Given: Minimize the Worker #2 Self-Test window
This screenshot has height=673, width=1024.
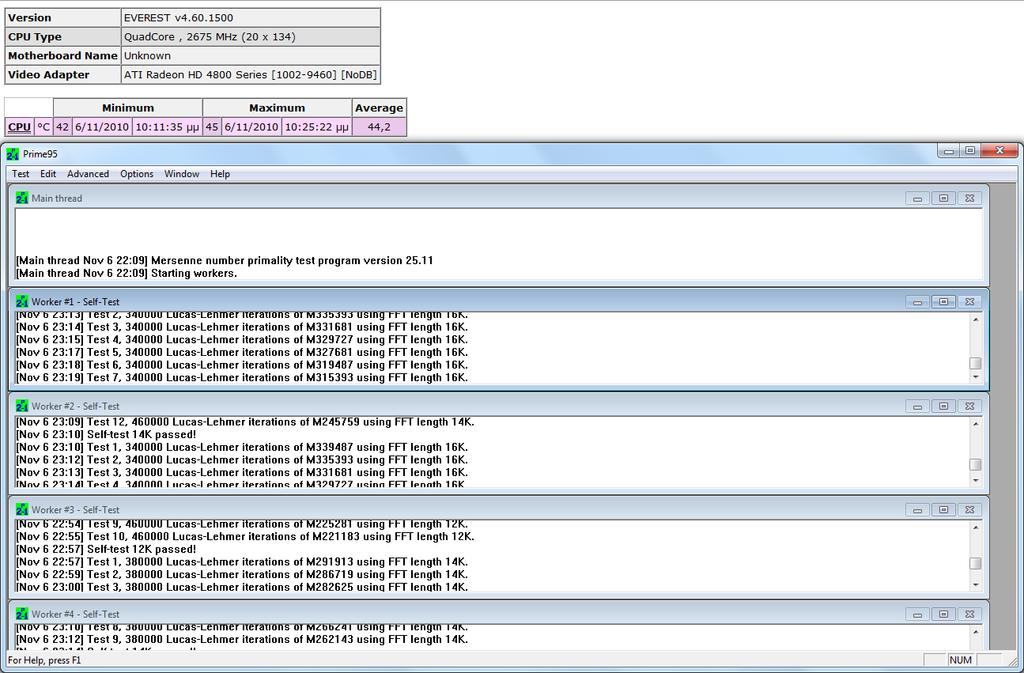Looking at the screenshot, I should click(x=918, y=406).
